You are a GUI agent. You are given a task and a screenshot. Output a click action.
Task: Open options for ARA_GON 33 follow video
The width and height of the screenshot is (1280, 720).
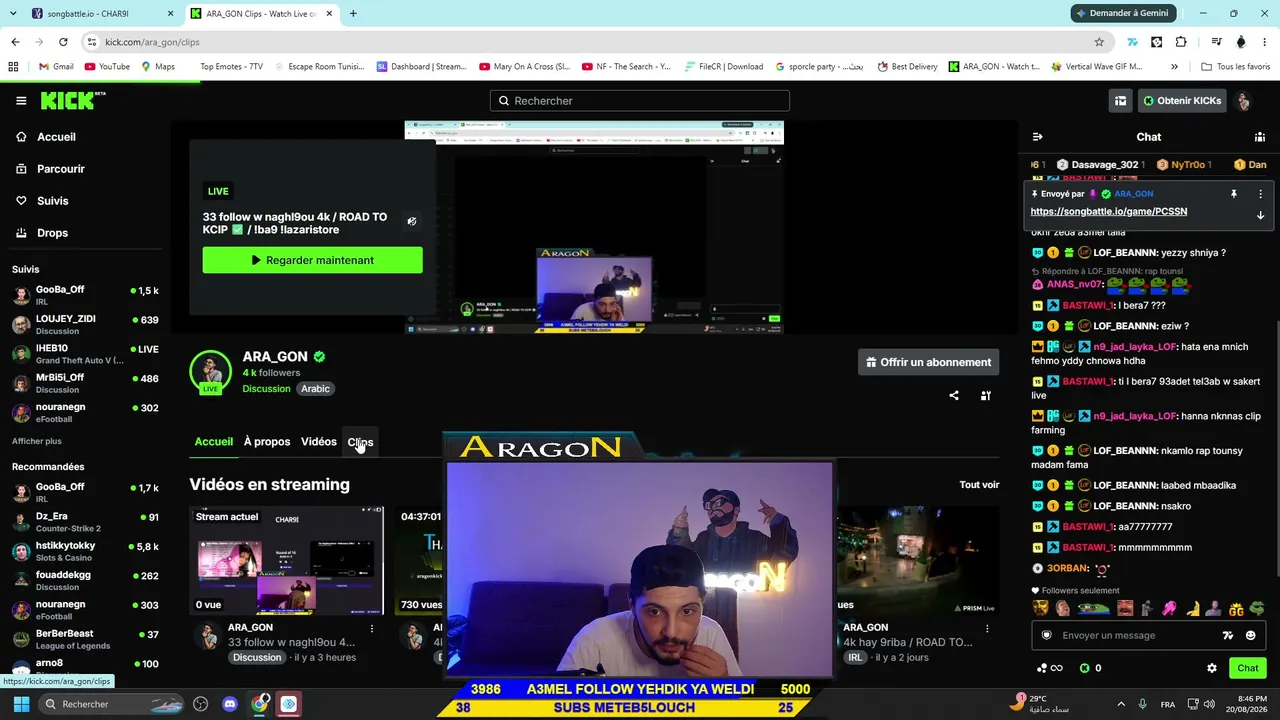pyautogui.click(x=372, y=629)
